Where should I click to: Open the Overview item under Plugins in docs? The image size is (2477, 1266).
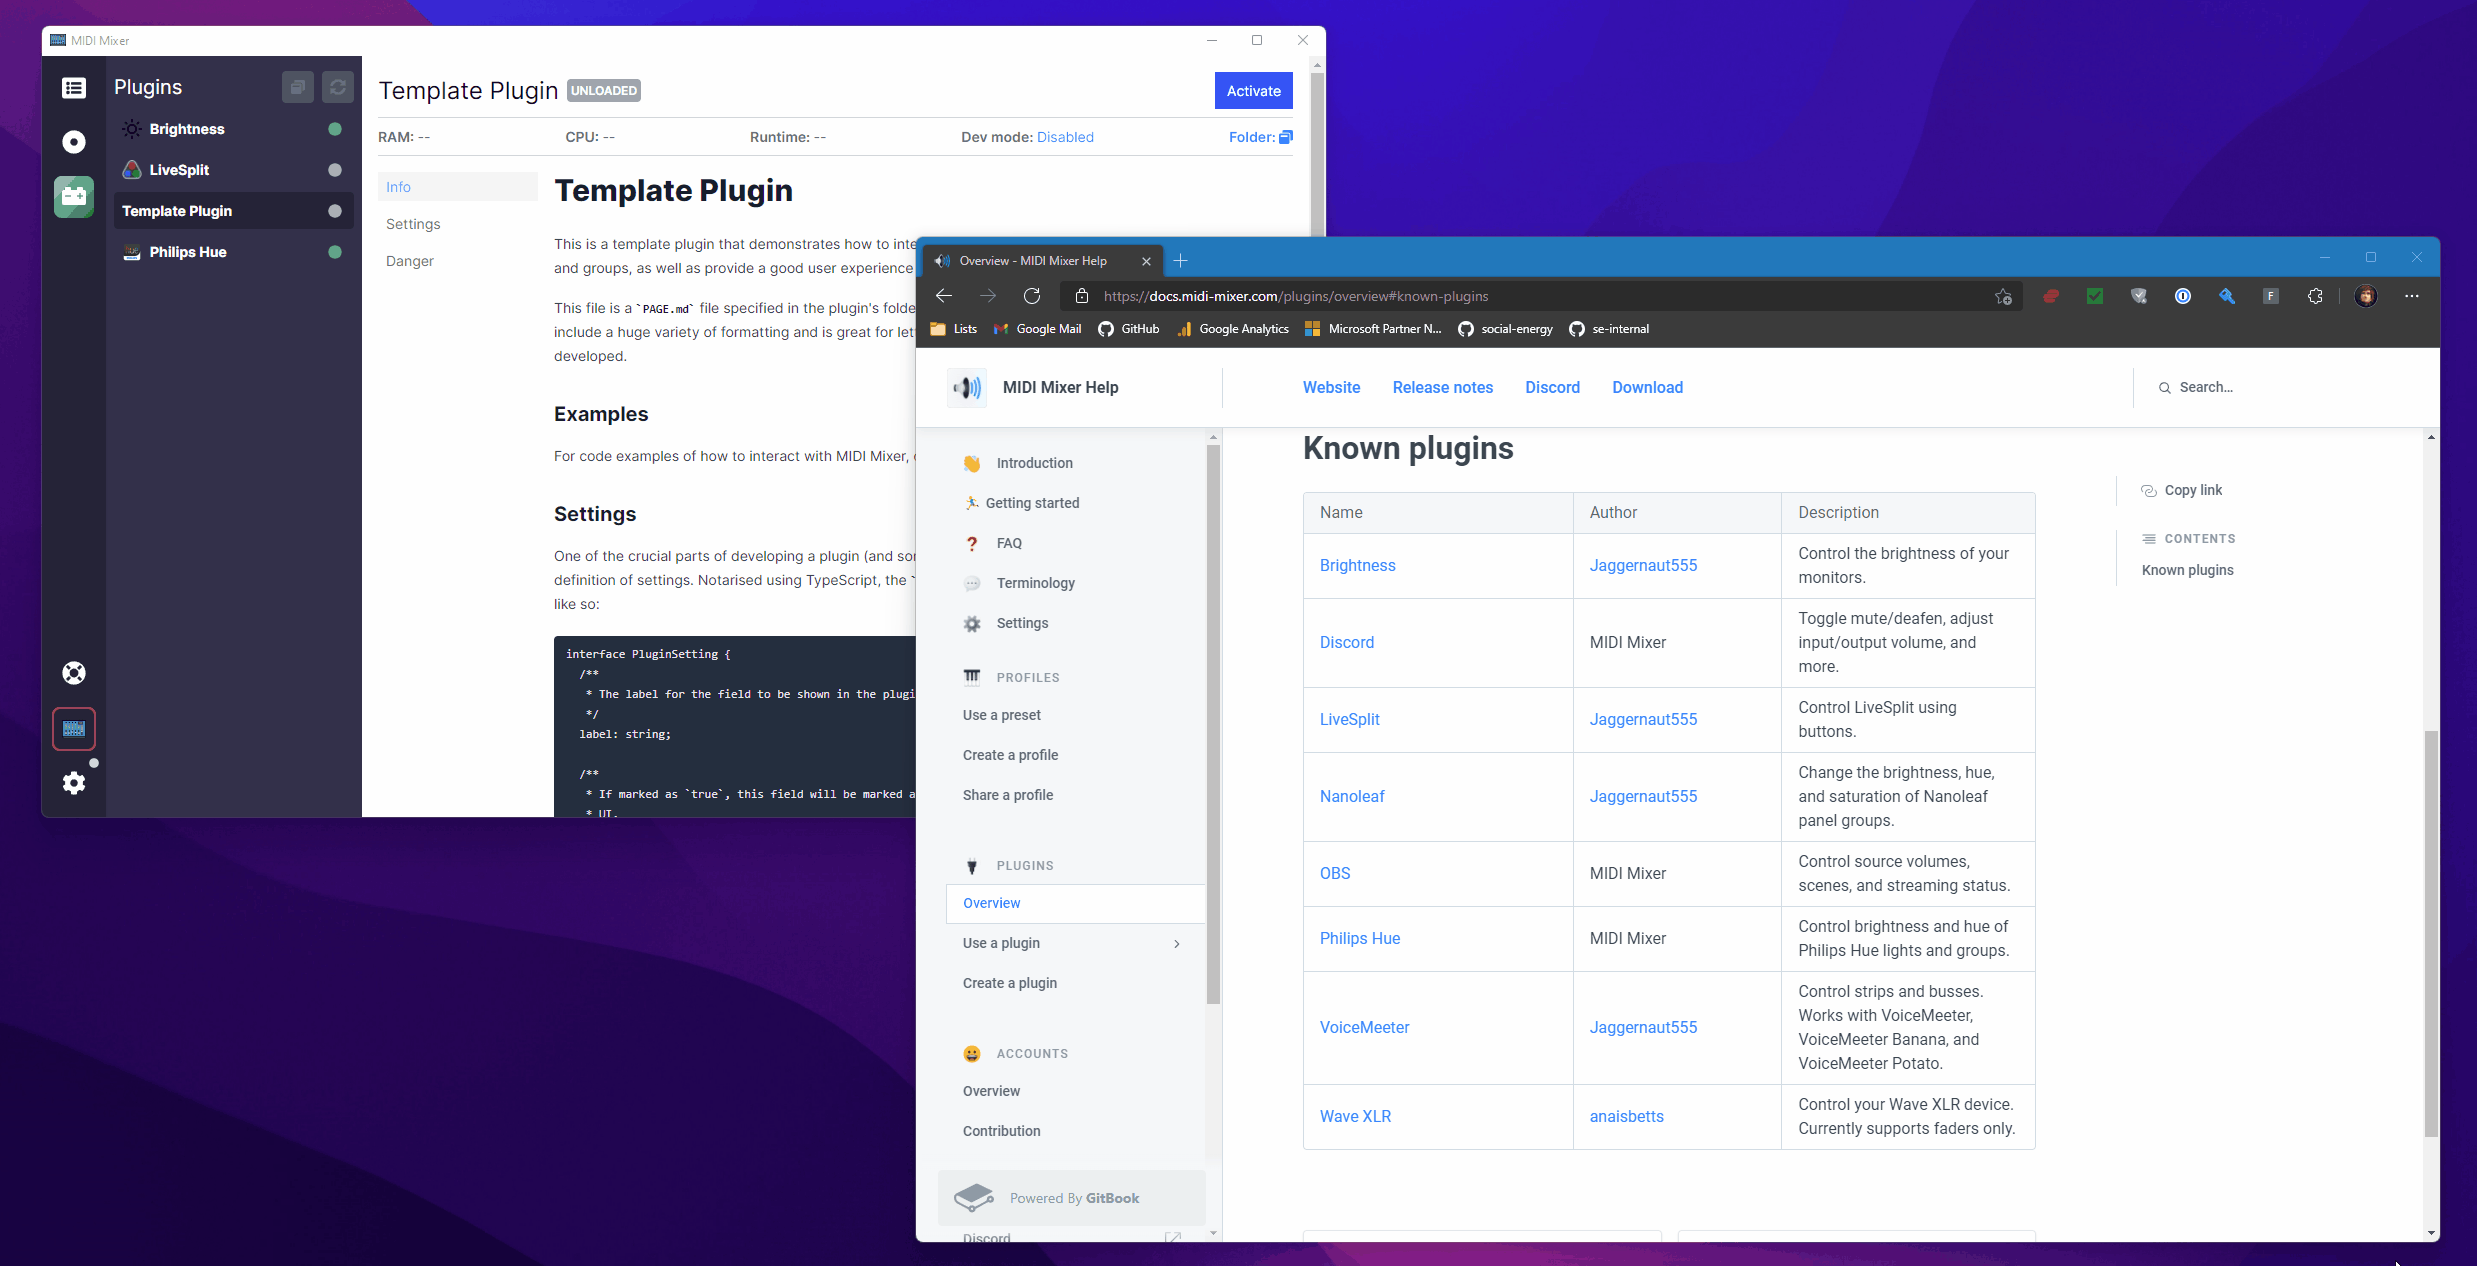click(x=1075, y=903)
